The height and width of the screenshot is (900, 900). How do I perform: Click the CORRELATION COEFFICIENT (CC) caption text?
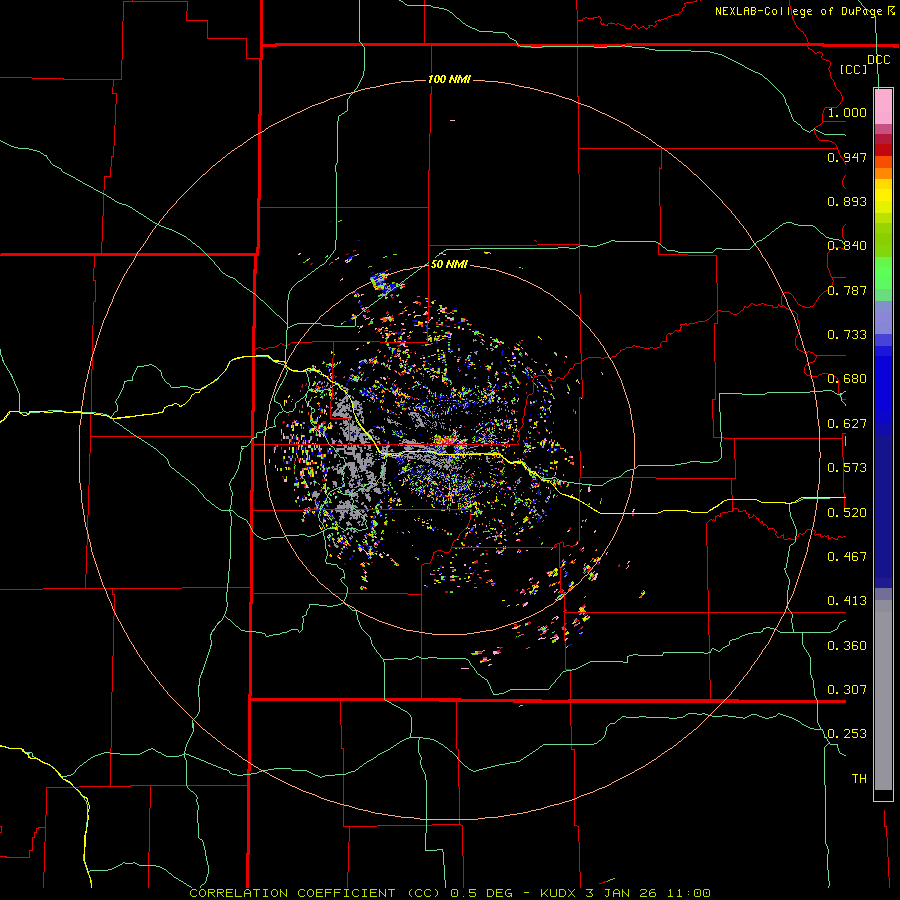[x=315, y=893]
